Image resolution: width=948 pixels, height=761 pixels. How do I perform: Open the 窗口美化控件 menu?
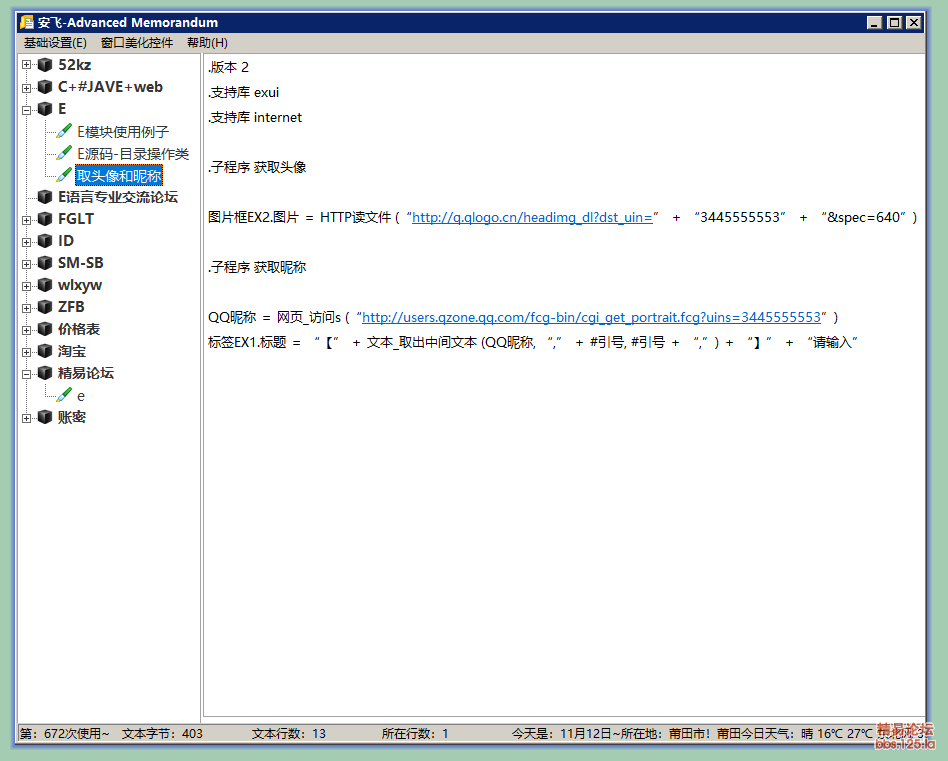click(x=137, y=43)
